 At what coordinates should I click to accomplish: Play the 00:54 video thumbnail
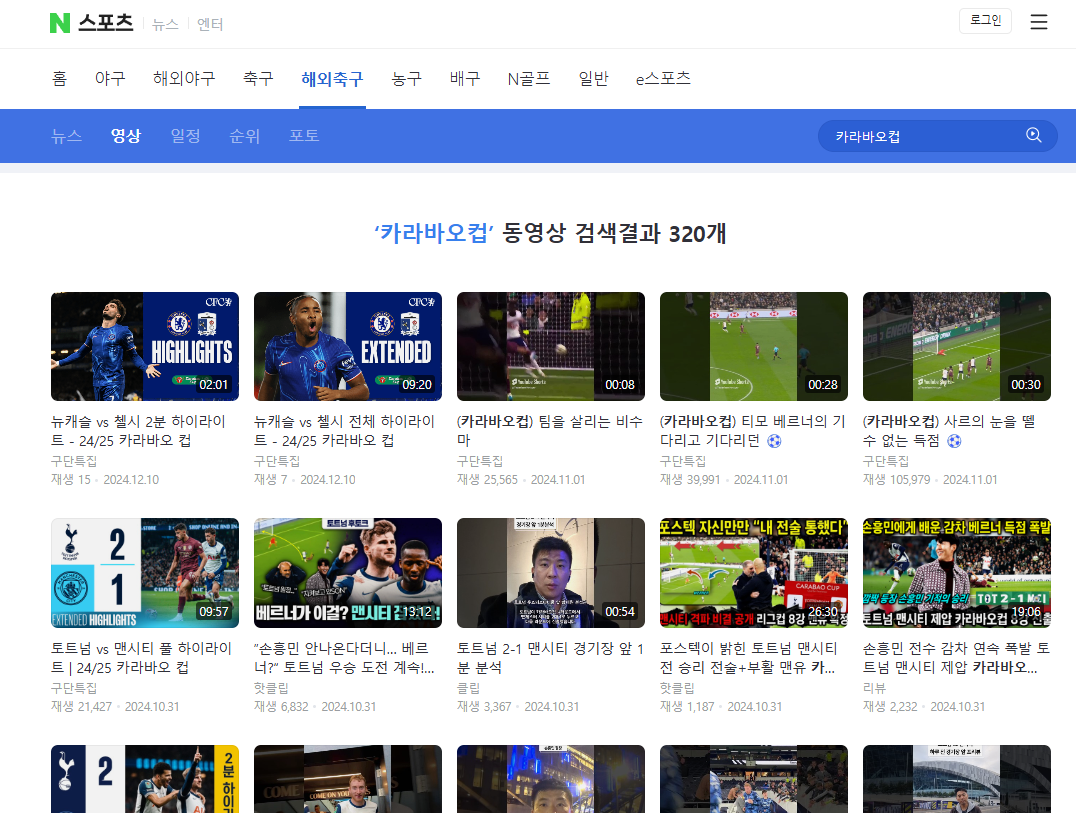551,573
